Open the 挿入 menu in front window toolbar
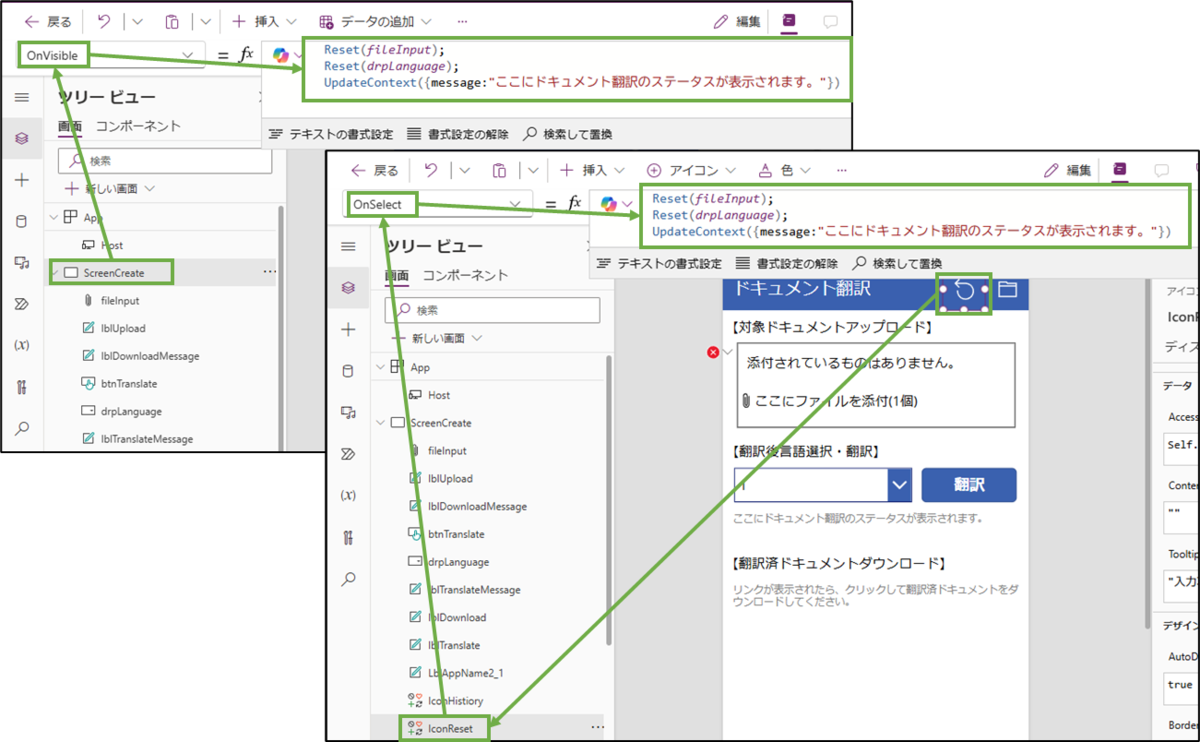This screenshot has width=1200, height=742. tap(592, 170)
